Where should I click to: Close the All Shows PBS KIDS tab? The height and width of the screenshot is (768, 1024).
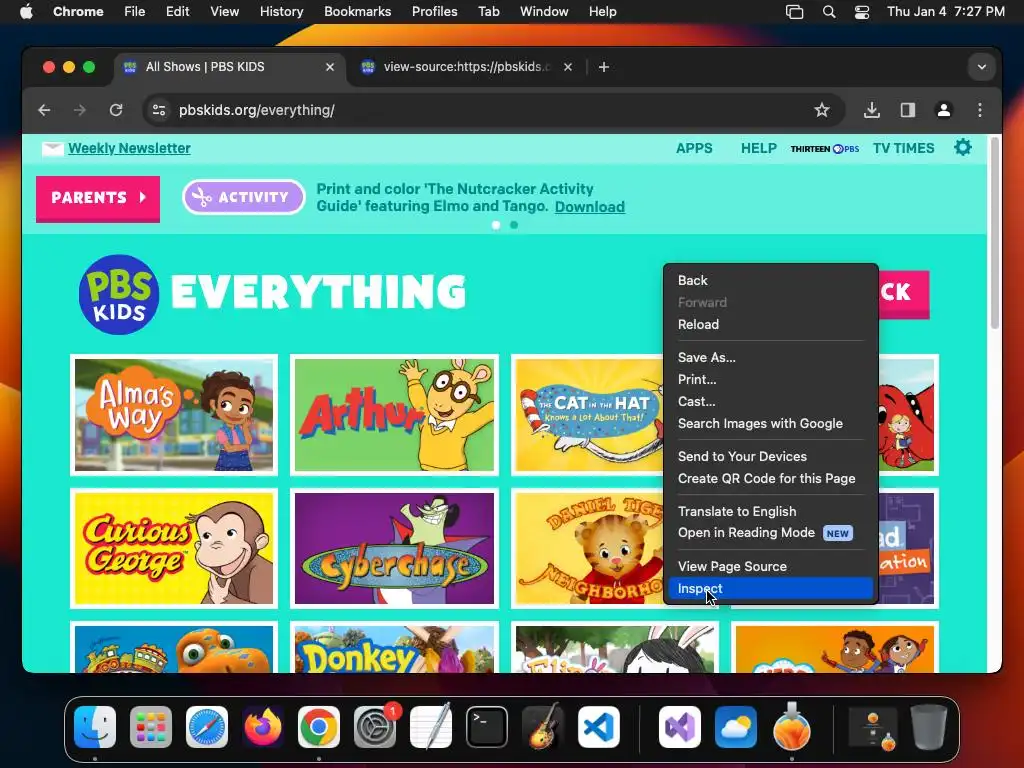[x=330, y=67]
